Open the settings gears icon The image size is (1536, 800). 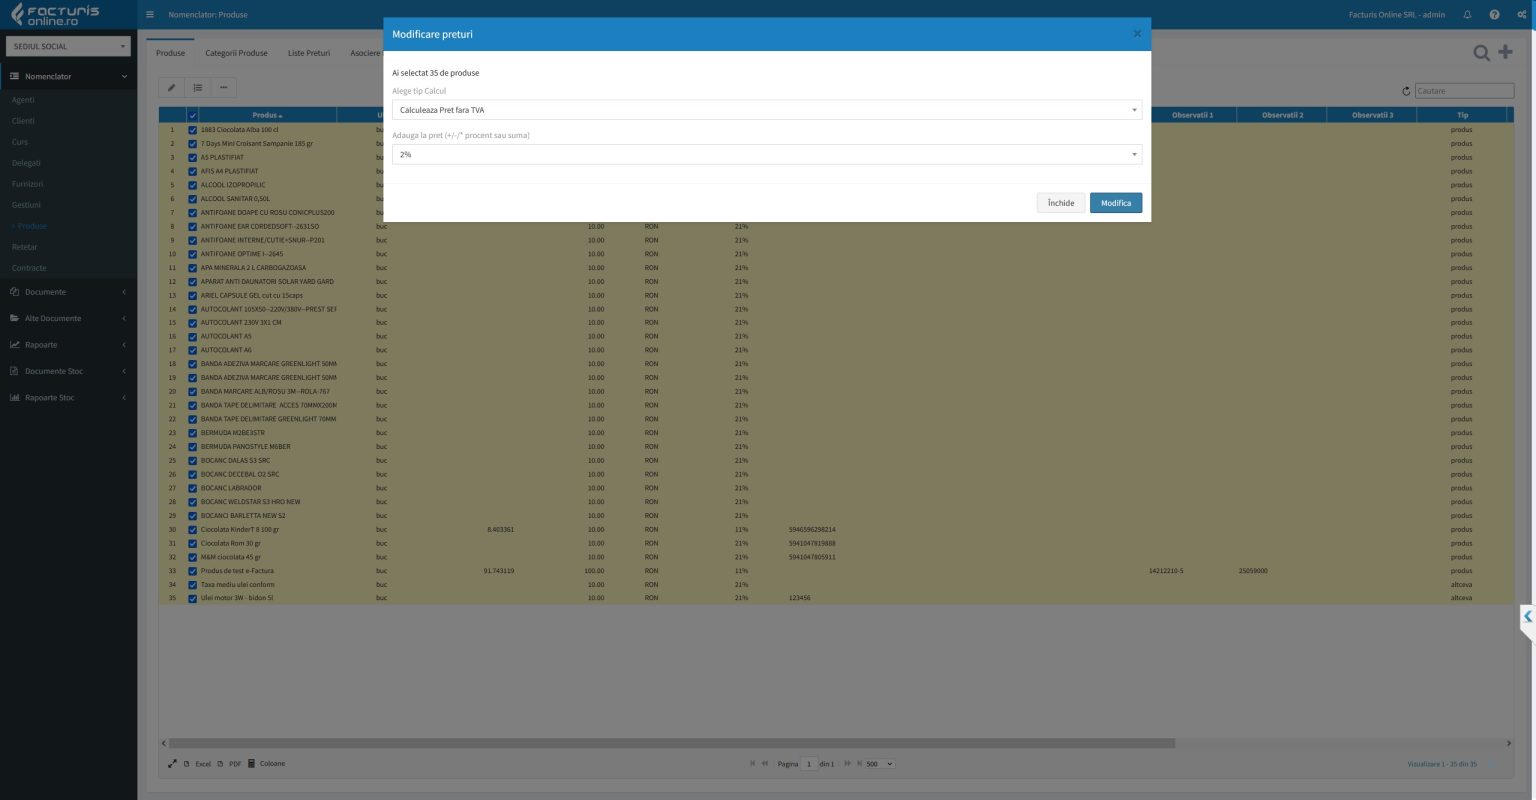(x=1521, y=15)
